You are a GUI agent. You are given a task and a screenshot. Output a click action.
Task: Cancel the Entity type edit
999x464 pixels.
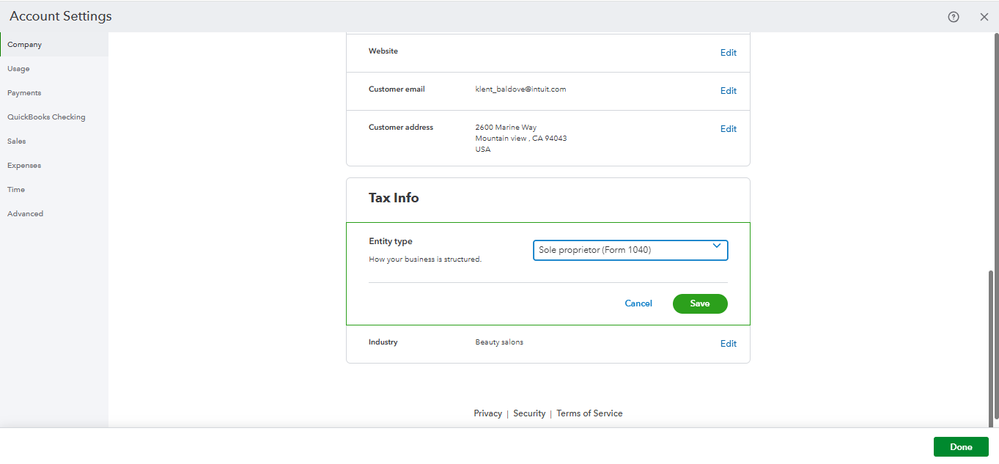click(638, 303)
